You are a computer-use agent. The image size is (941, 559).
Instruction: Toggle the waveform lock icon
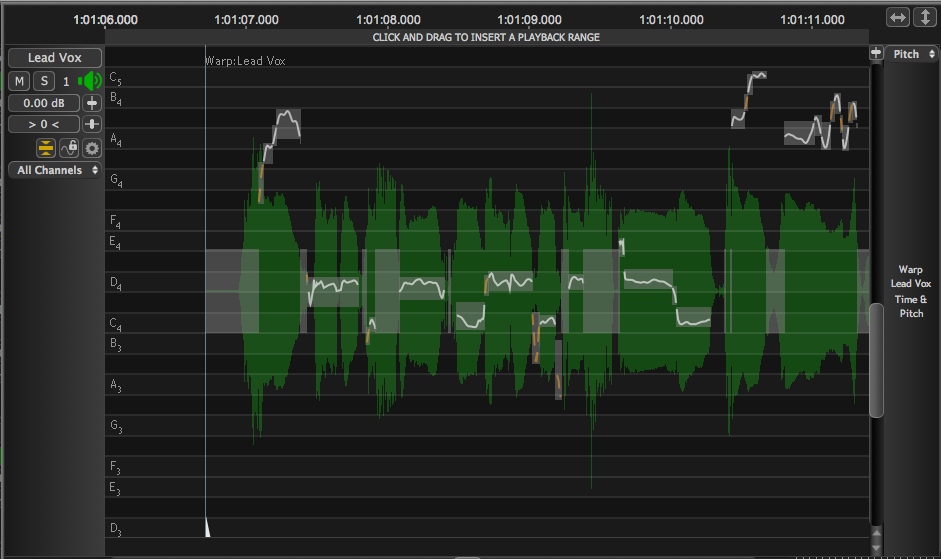69,148
